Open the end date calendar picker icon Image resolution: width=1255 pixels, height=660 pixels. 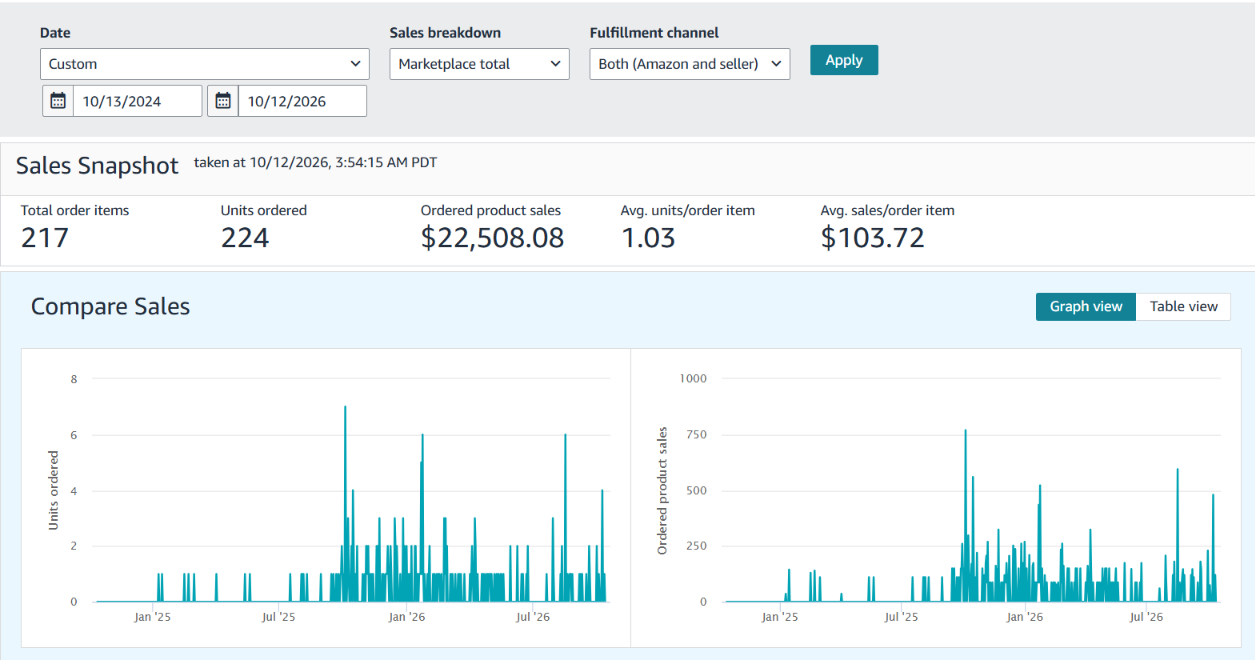(223, 101)
